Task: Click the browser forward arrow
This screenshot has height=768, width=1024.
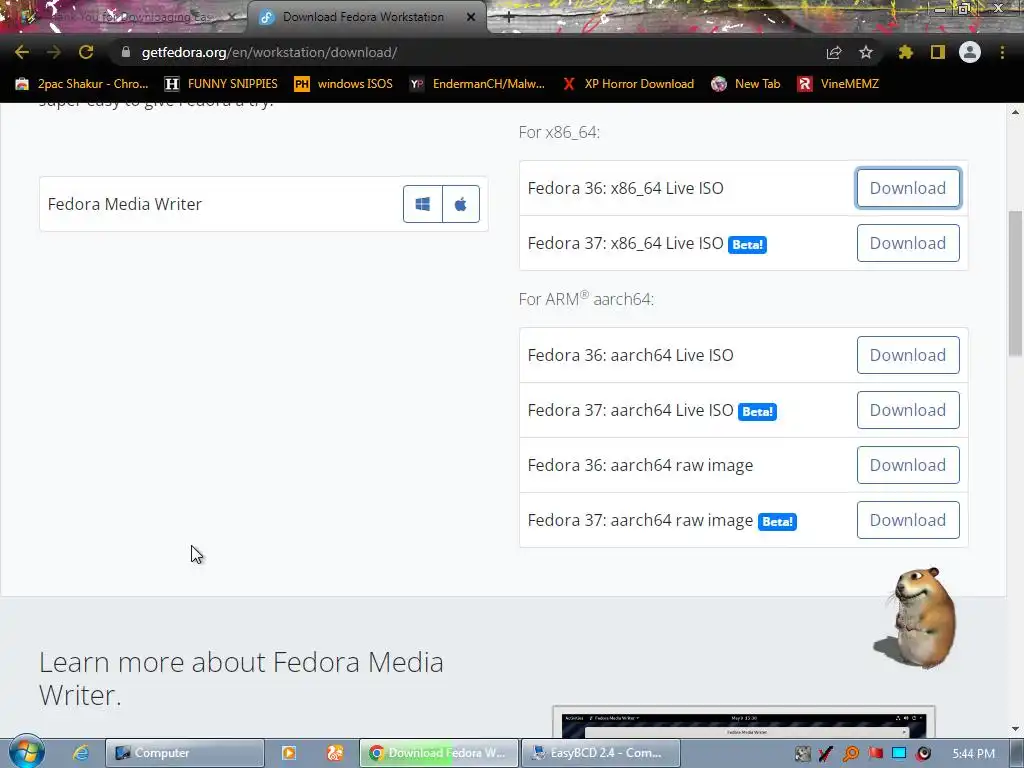Action: click(x=54, y=52)
